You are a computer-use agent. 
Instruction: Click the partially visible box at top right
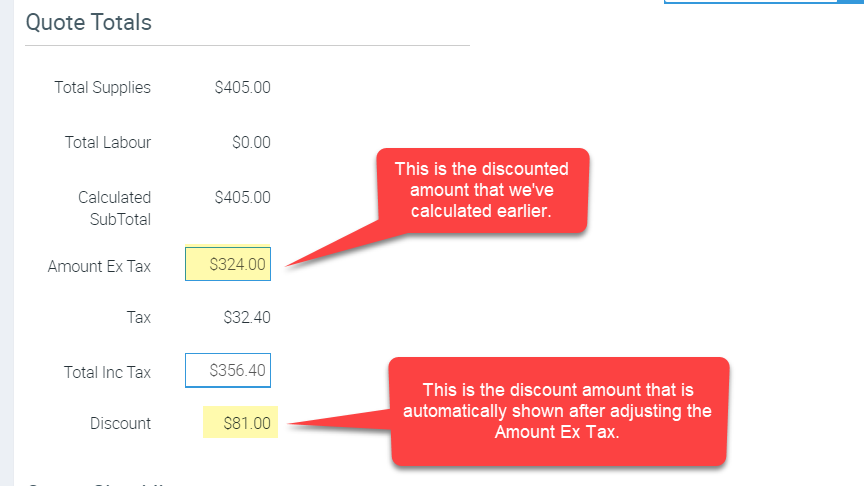tap(749, 2)
